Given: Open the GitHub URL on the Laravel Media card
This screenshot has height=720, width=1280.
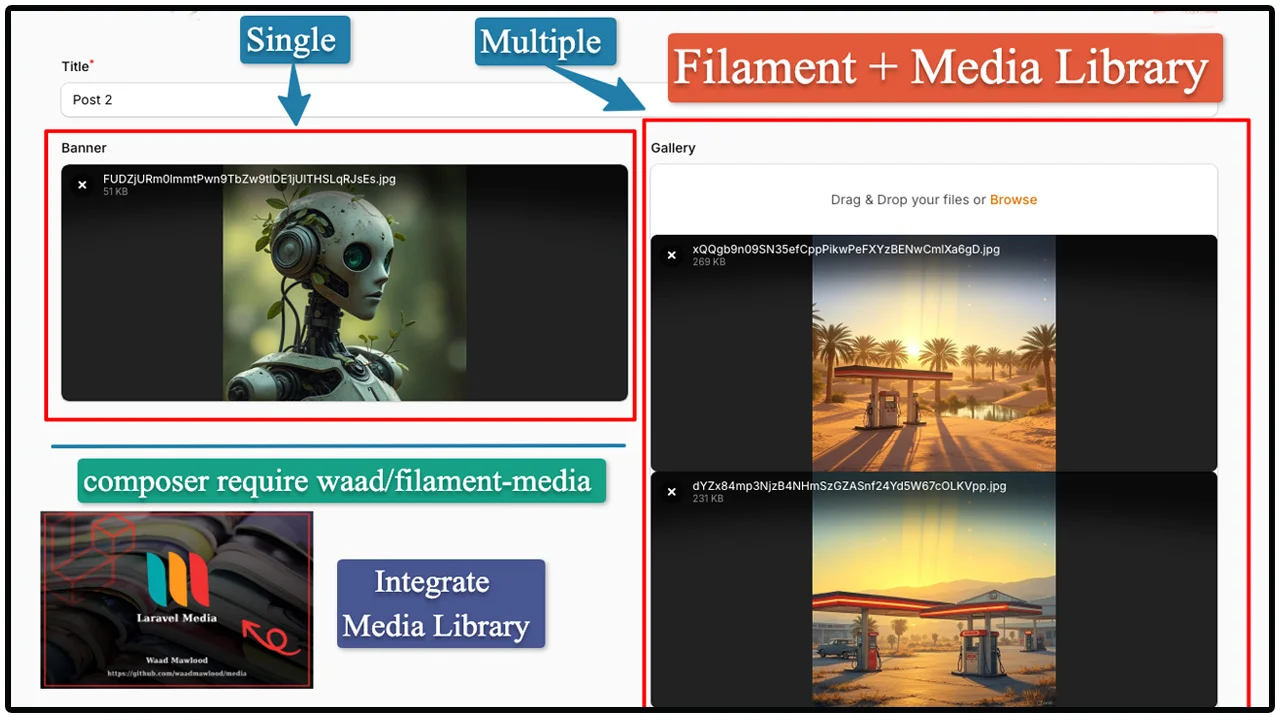Looking at the screenshot, I should click(x=176, y=673).
